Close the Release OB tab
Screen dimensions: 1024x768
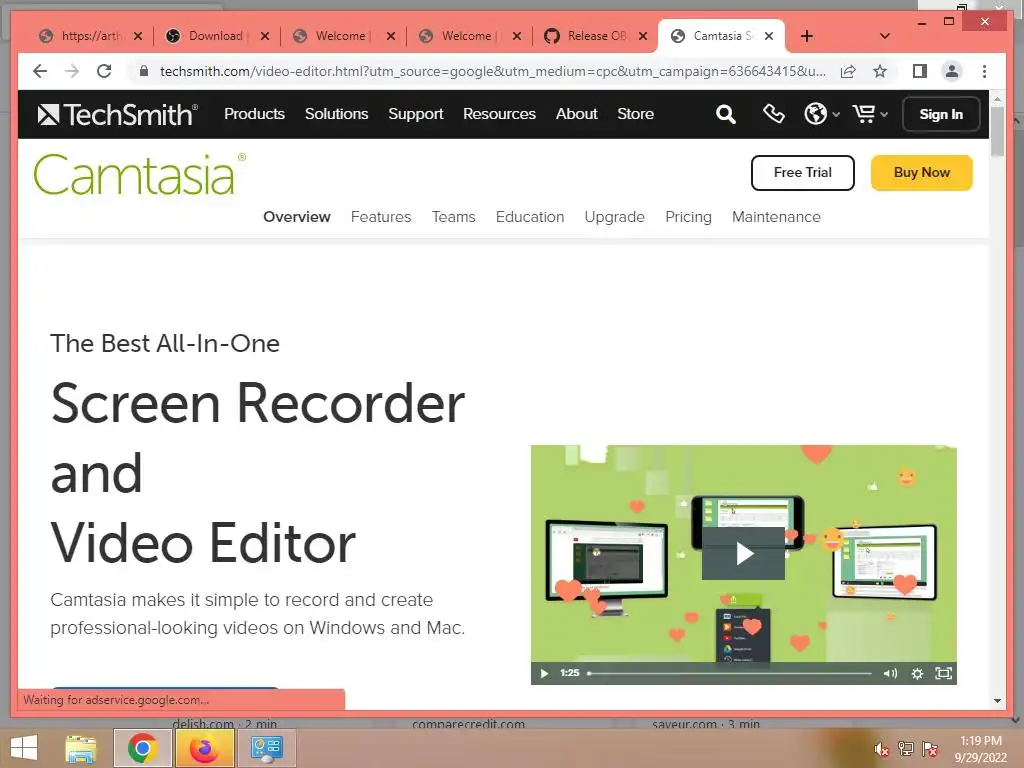click(x=643, y=36)
